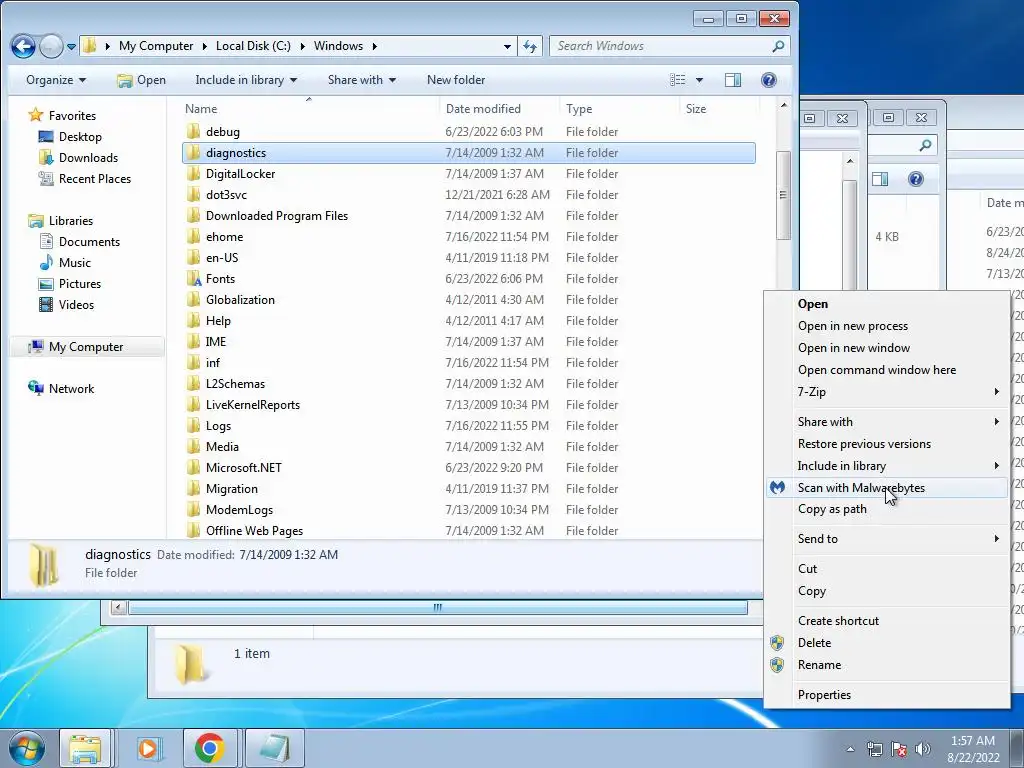This screenshot has width=1024, height=768.
Task: Select the DigitalLocker folder
Action: [x=240, y=174]
